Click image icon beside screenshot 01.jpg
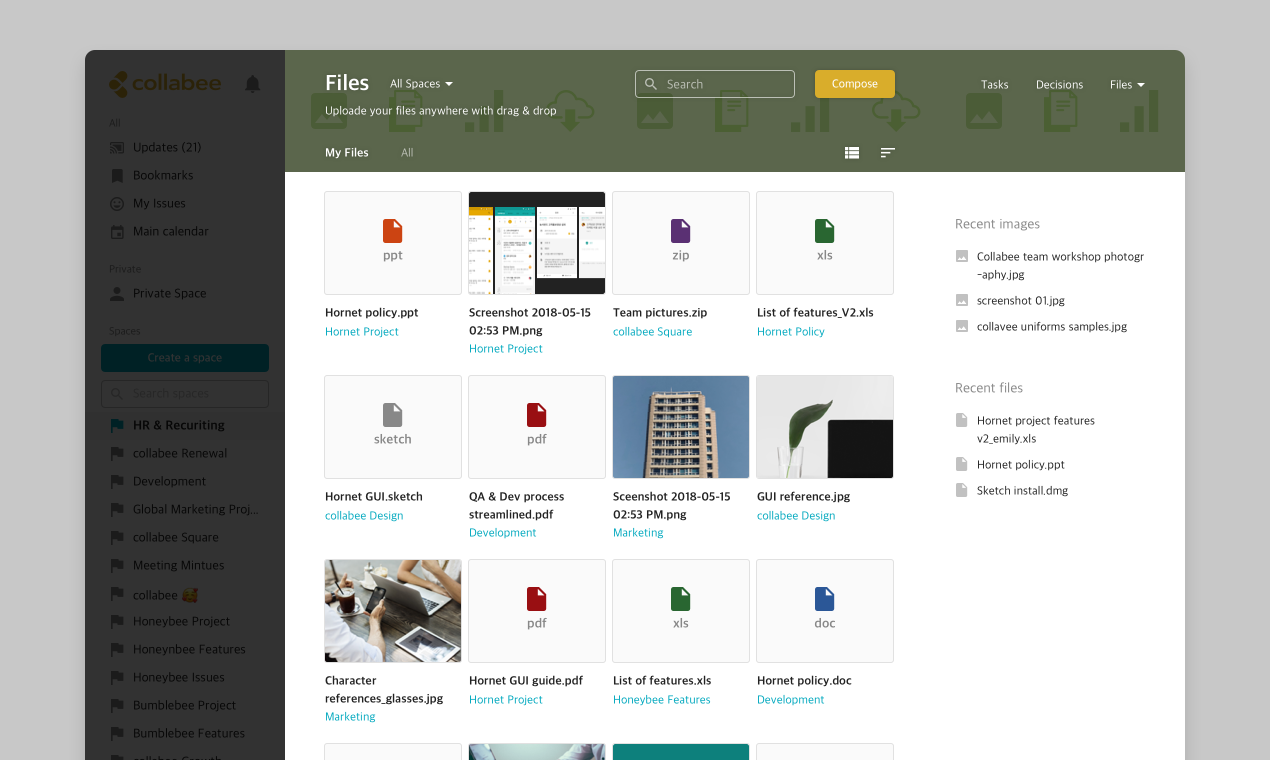 pyautogui.click(x=962, y=300)
